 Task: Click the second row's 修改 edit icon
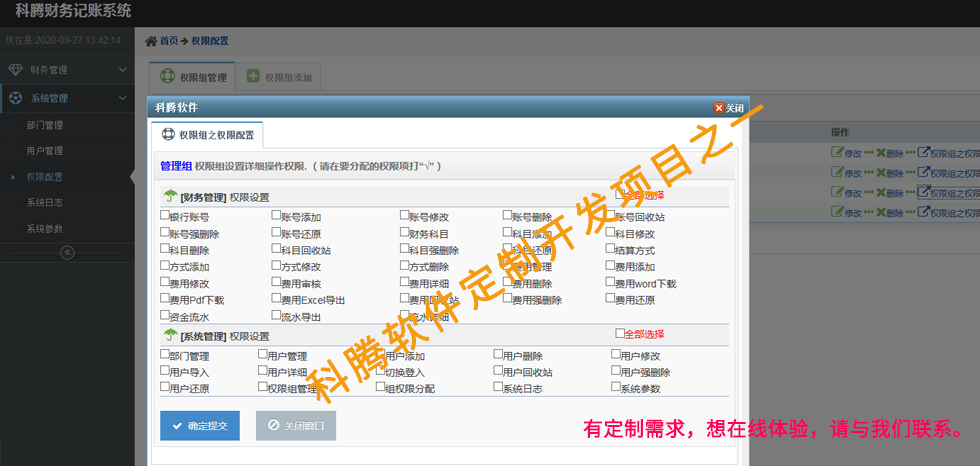tap(836, 172)
